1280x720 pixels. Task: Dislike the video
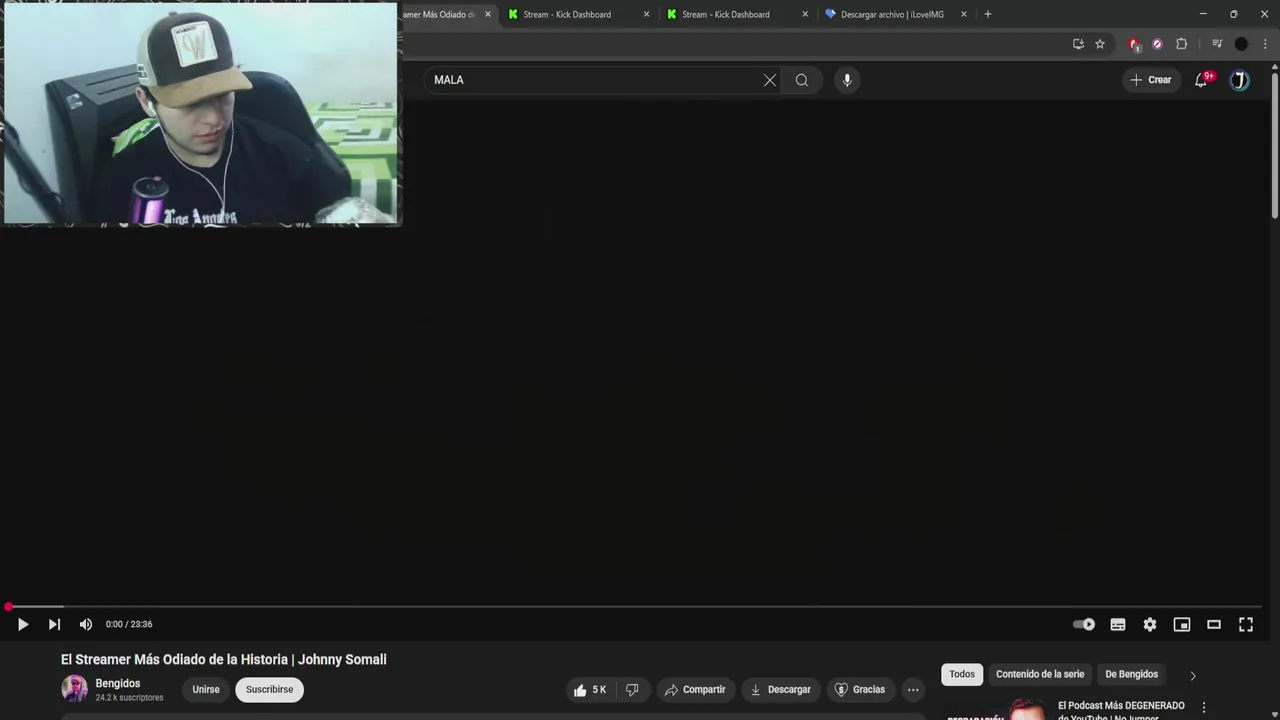pos(632,689)
